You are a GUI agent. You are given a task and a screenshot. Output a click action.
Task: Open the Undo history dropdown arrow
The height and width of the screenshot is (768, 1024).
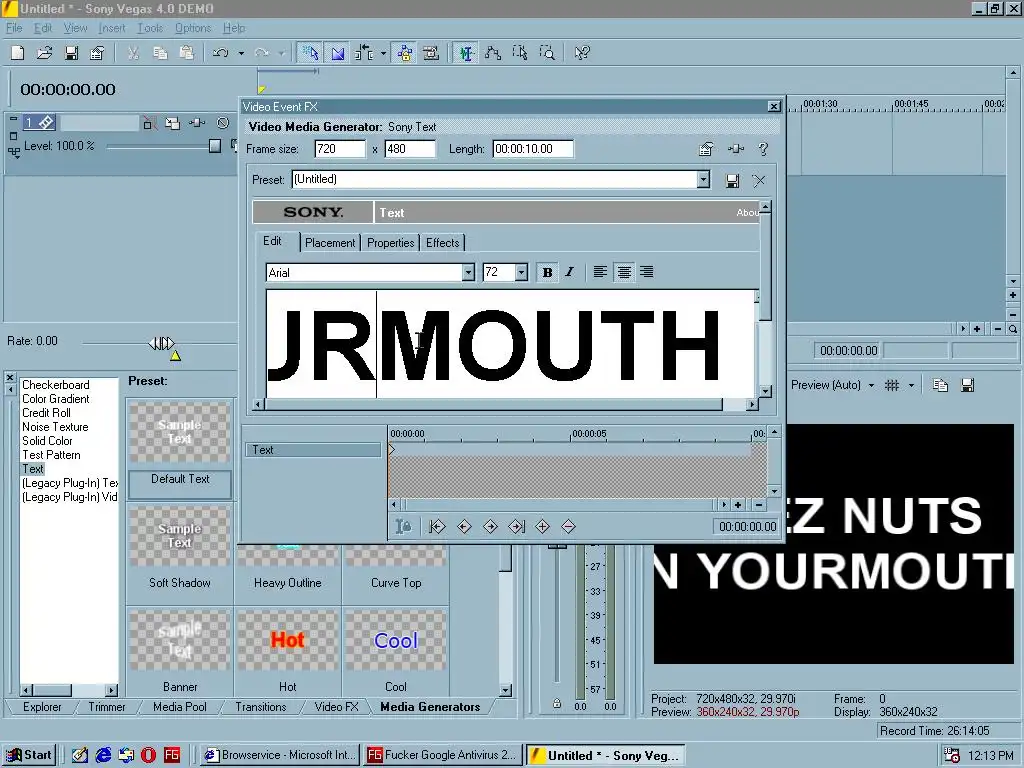241,54
